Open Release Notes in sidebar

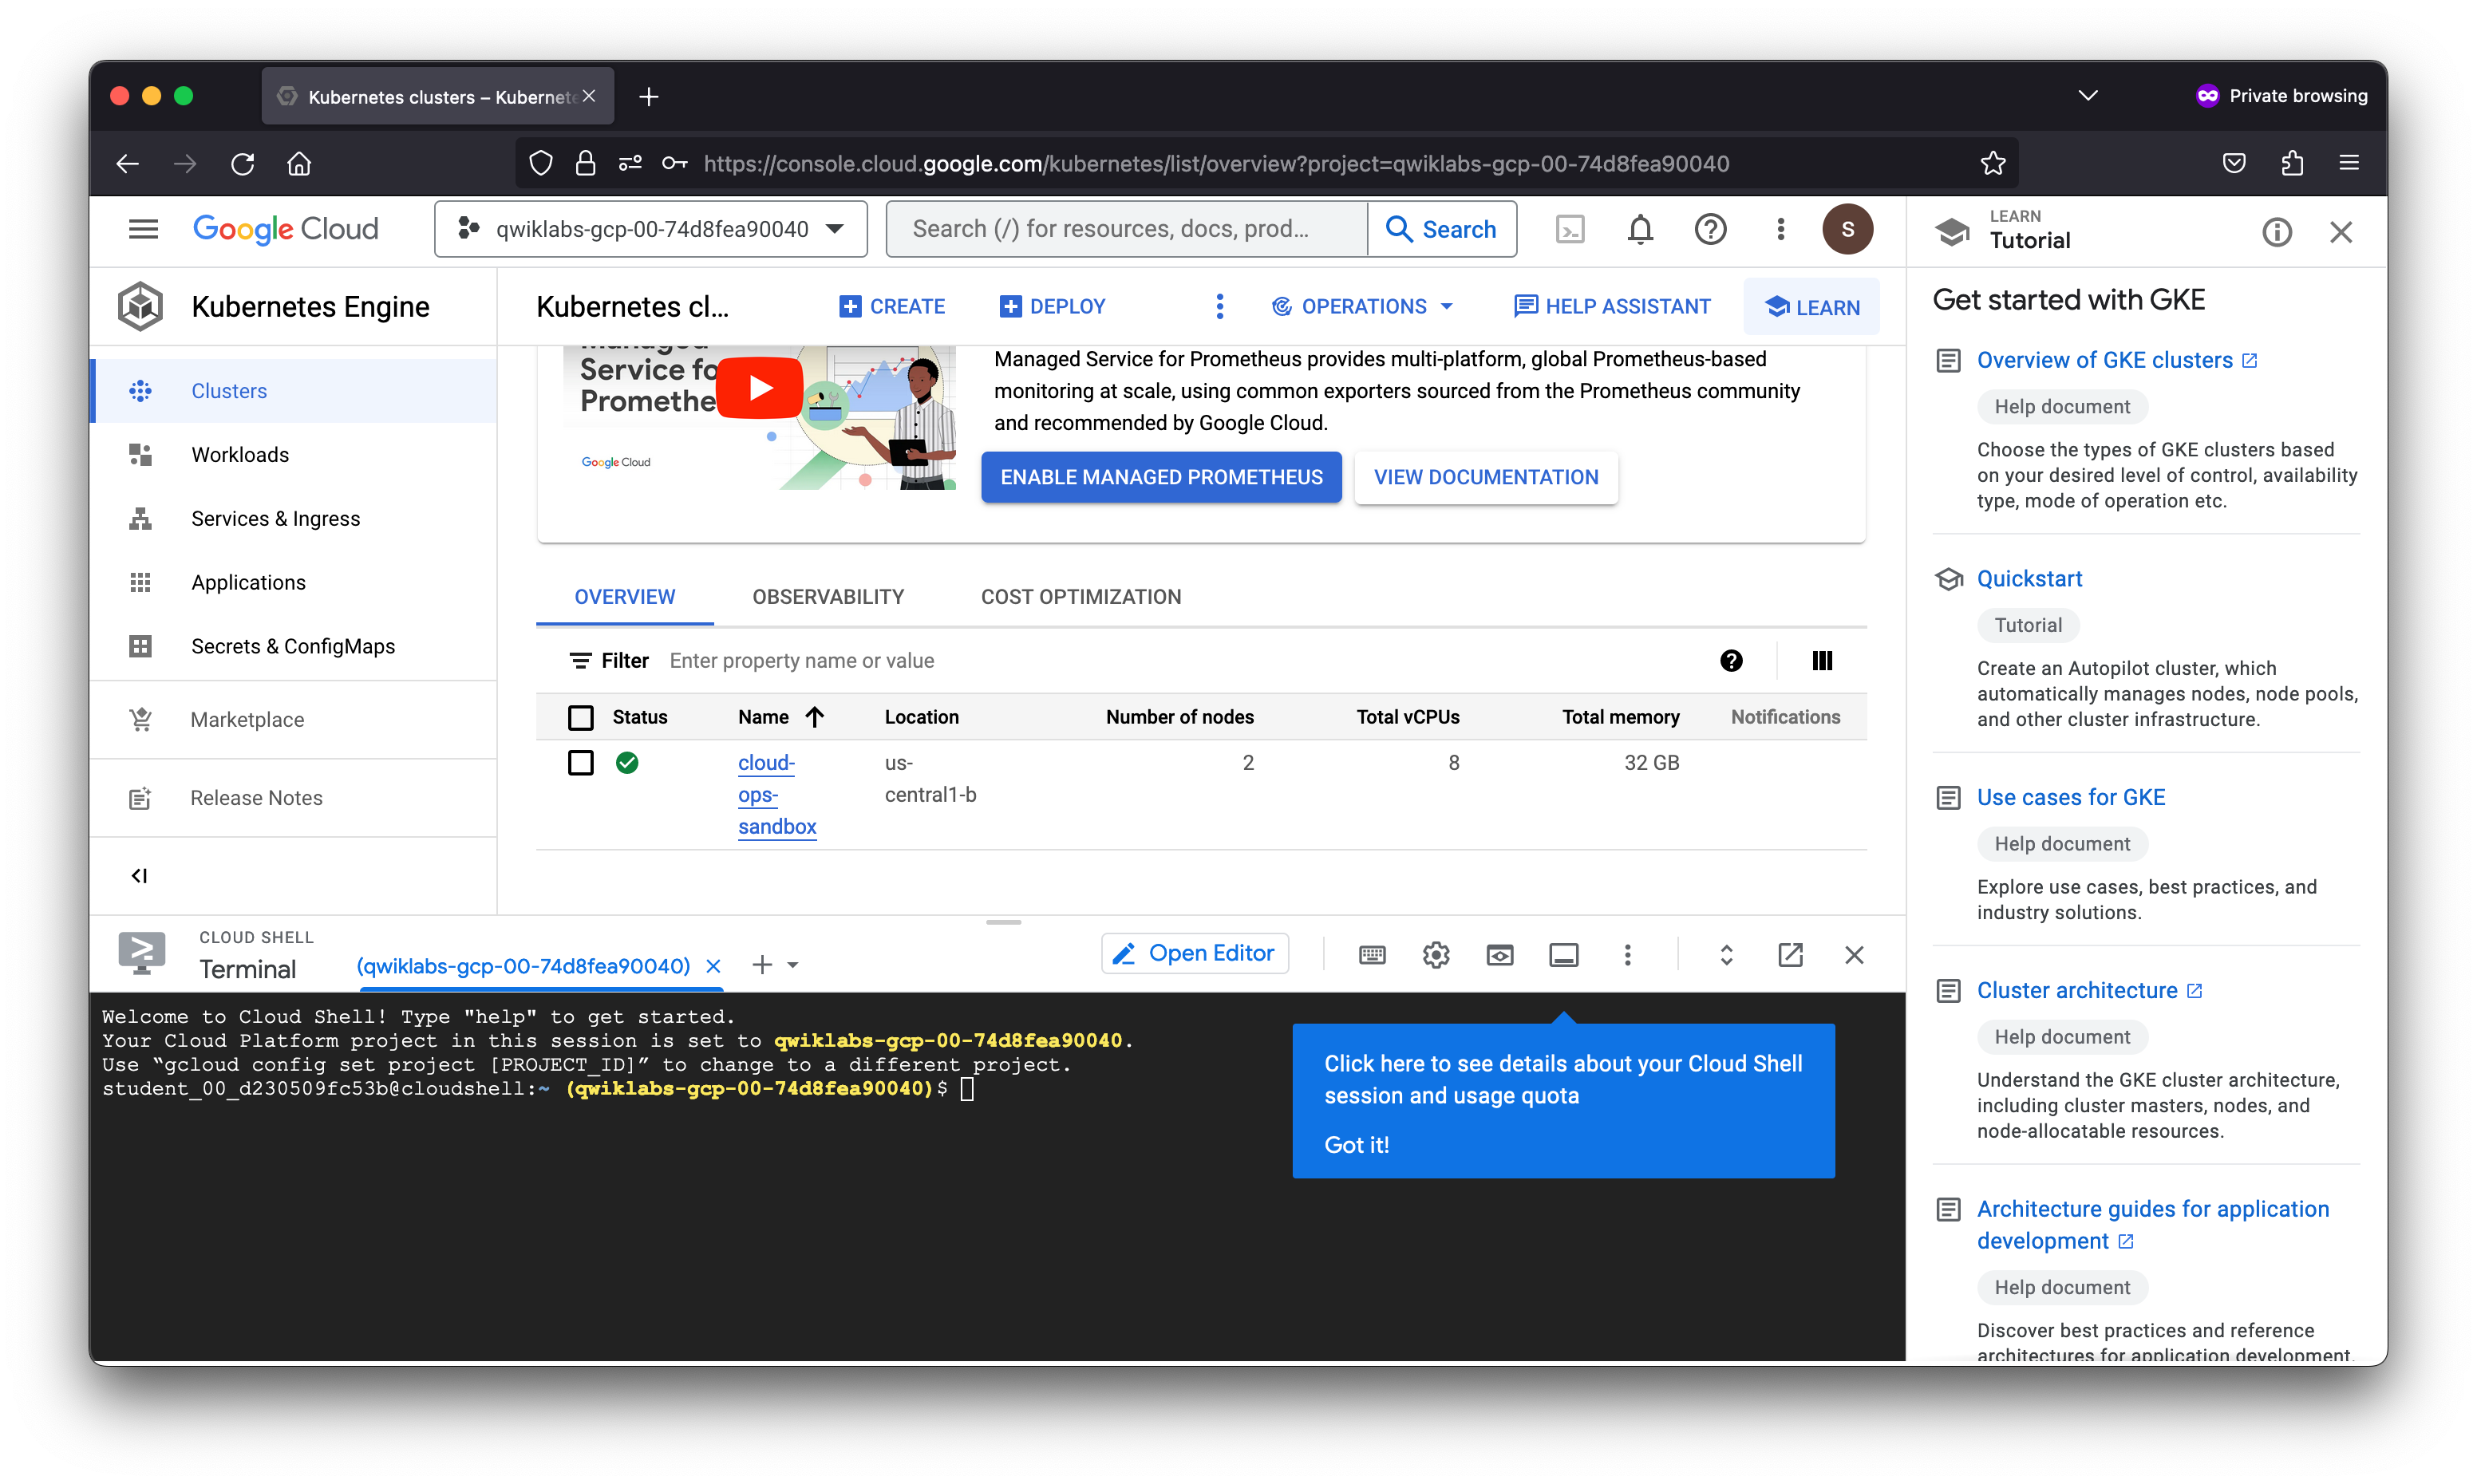(293, 798)
